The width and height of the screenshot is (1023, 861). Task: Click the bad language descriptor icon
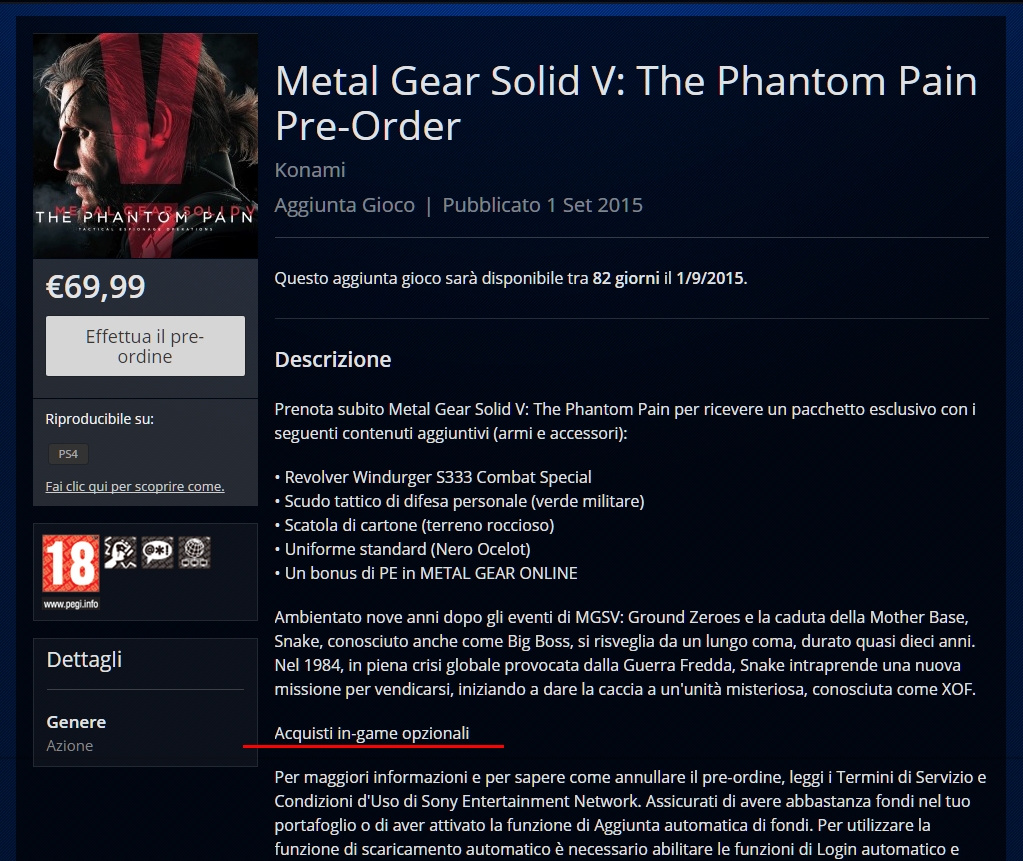point(157,552)
